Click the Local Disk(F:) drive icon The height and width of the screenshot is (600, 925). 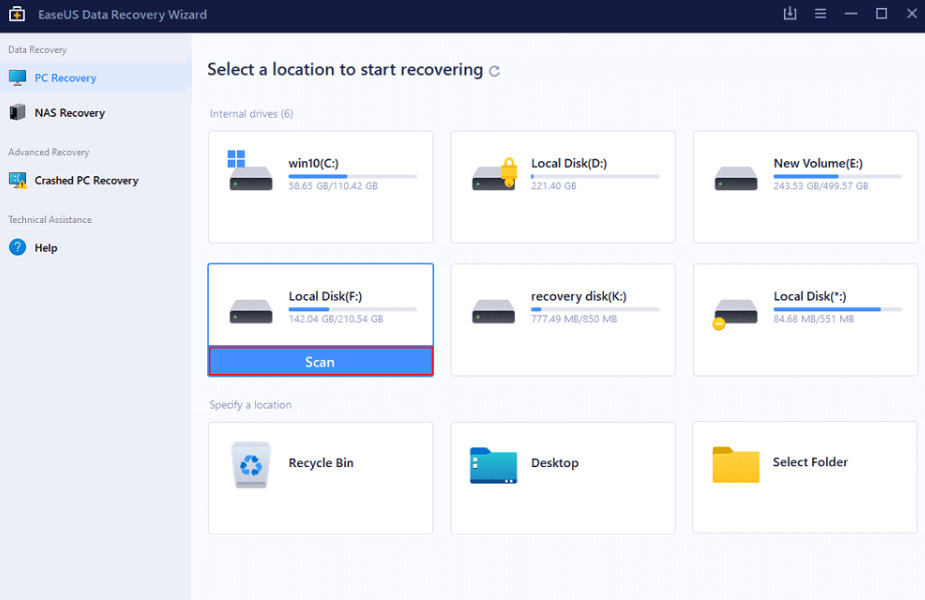click(251, 312)
